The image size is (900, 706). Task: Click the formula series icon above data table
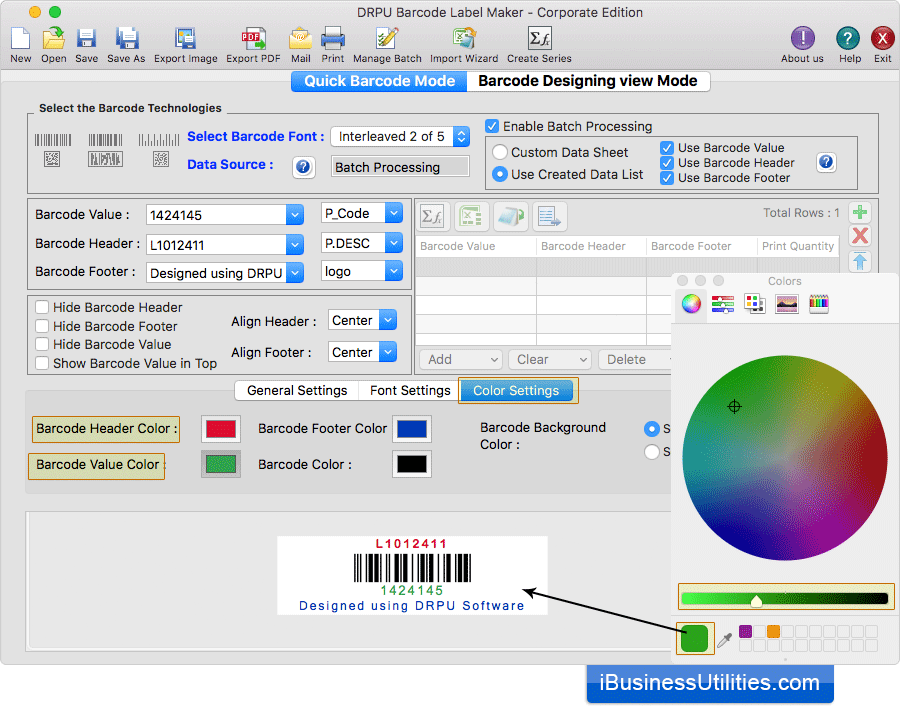coord(432,216)
